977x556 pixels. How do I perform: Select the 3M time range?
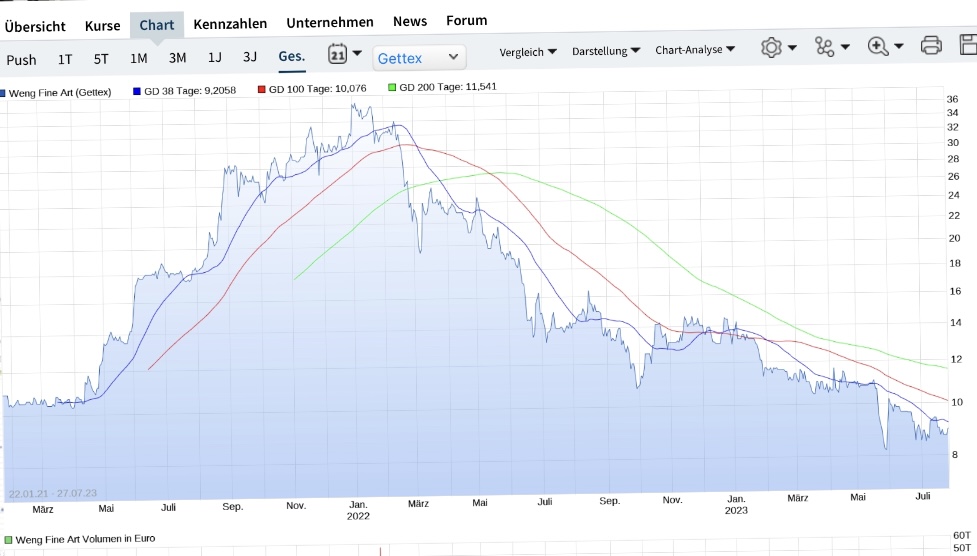click(177, 58)
